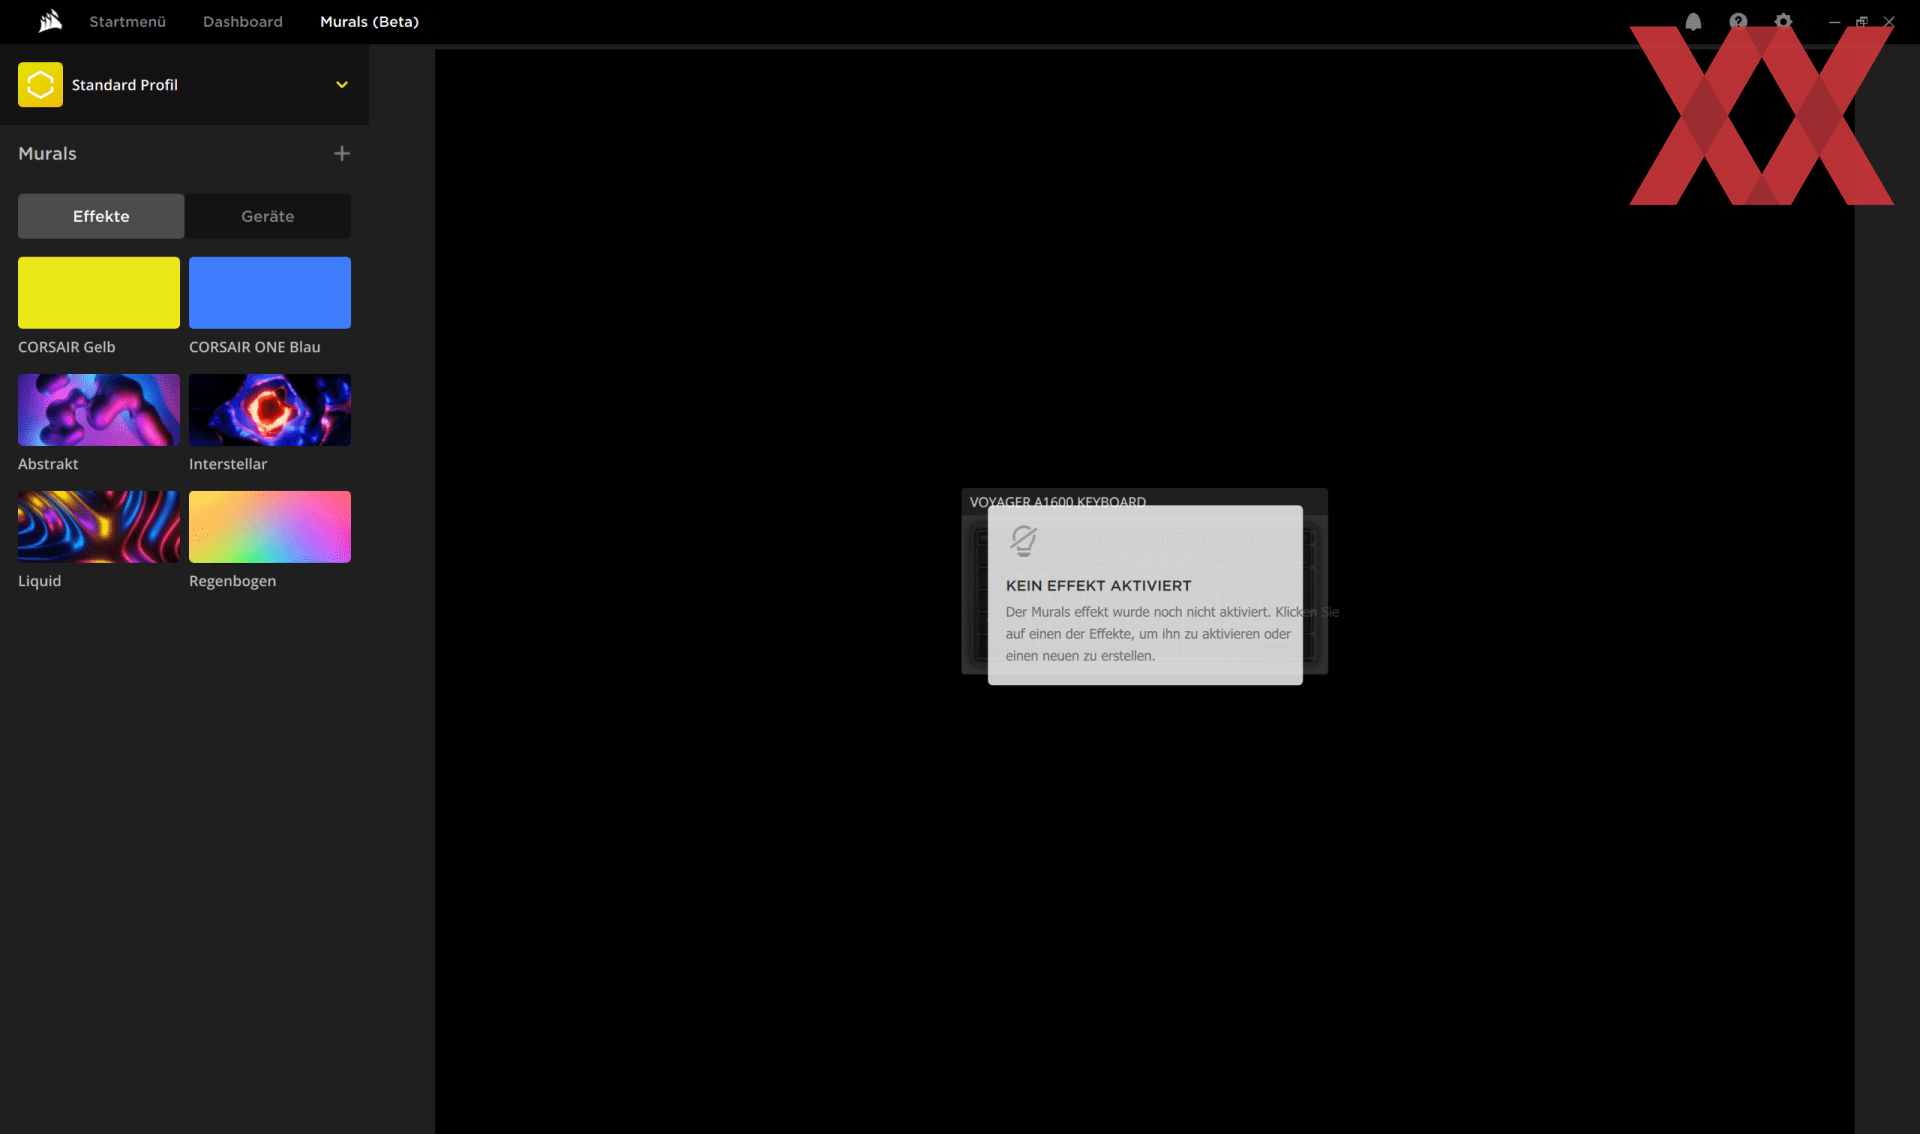Add a new mural with plus icon

point(342,153)
